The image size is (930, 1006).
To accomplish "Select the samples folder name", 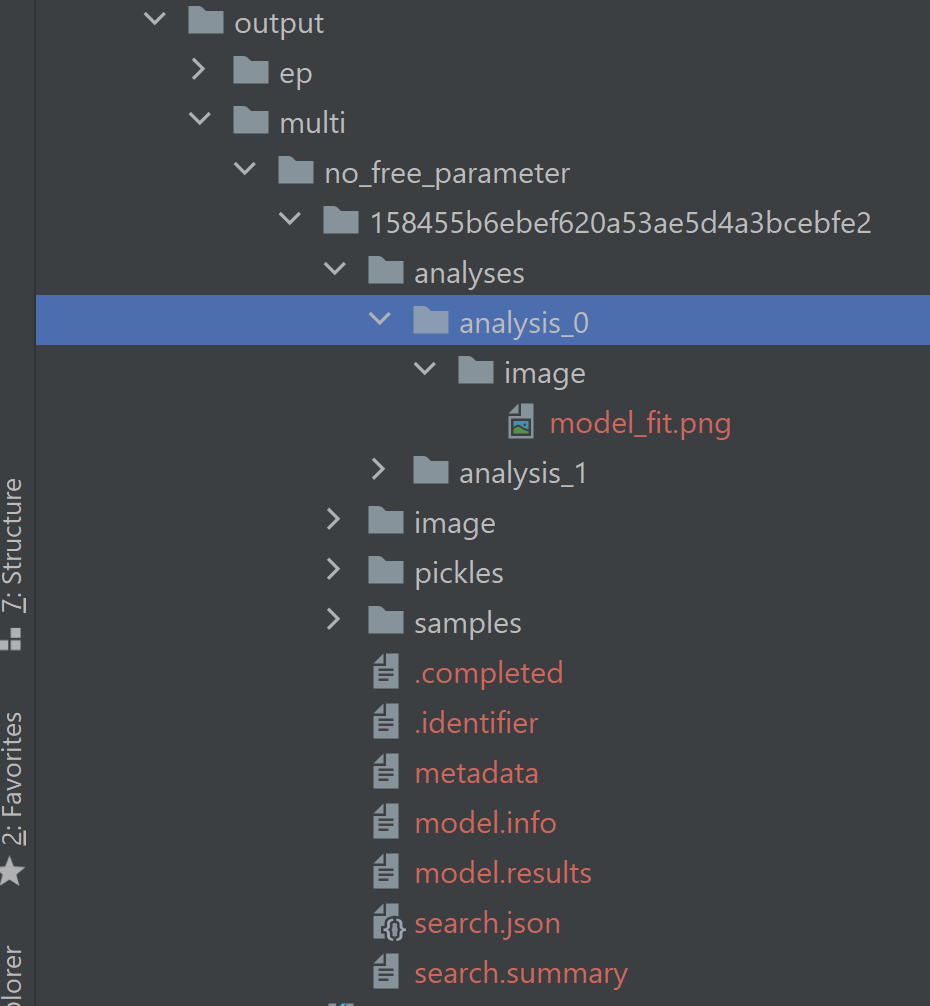I will click(x=468, y=624).
